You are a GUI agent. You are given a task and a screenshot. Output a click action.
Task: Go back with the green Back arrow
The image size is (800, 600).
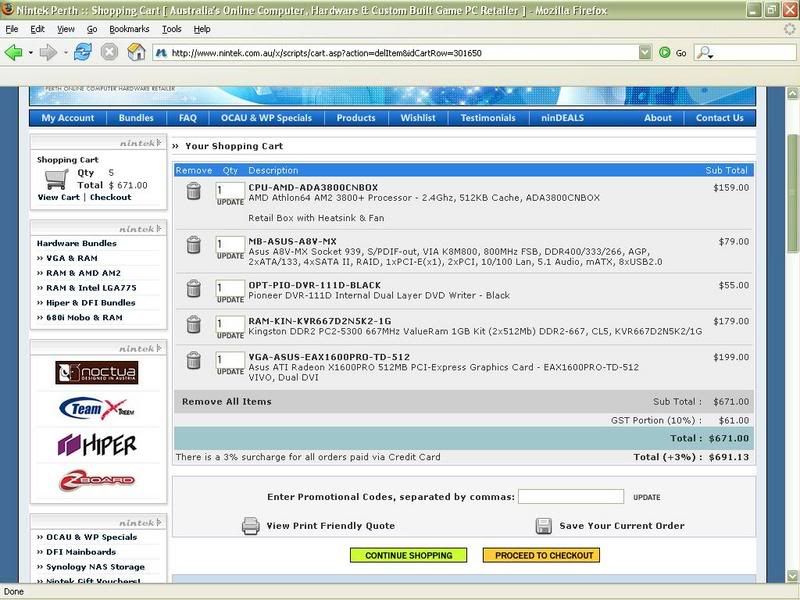[x=14, y=53]
